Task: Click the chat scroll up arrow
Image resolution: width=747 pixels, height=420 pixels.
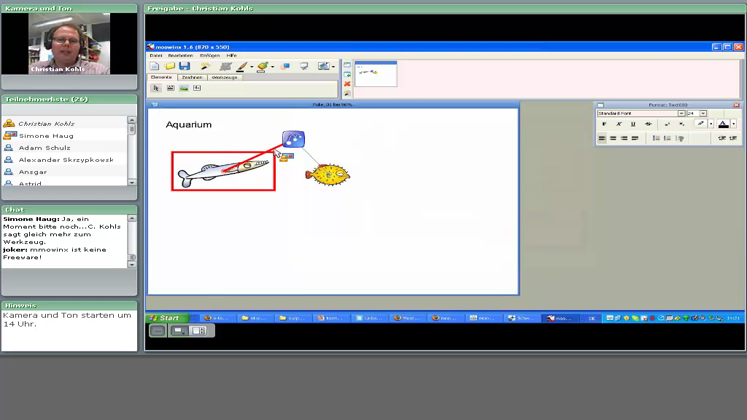Action: coord(132,218)
